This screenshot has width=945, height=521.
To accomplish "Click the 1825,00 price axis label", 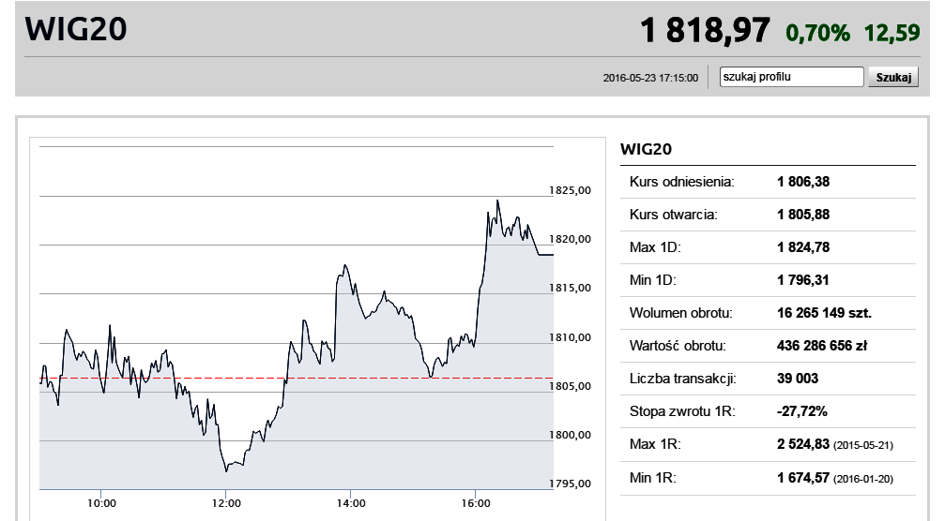I will 571,190.
